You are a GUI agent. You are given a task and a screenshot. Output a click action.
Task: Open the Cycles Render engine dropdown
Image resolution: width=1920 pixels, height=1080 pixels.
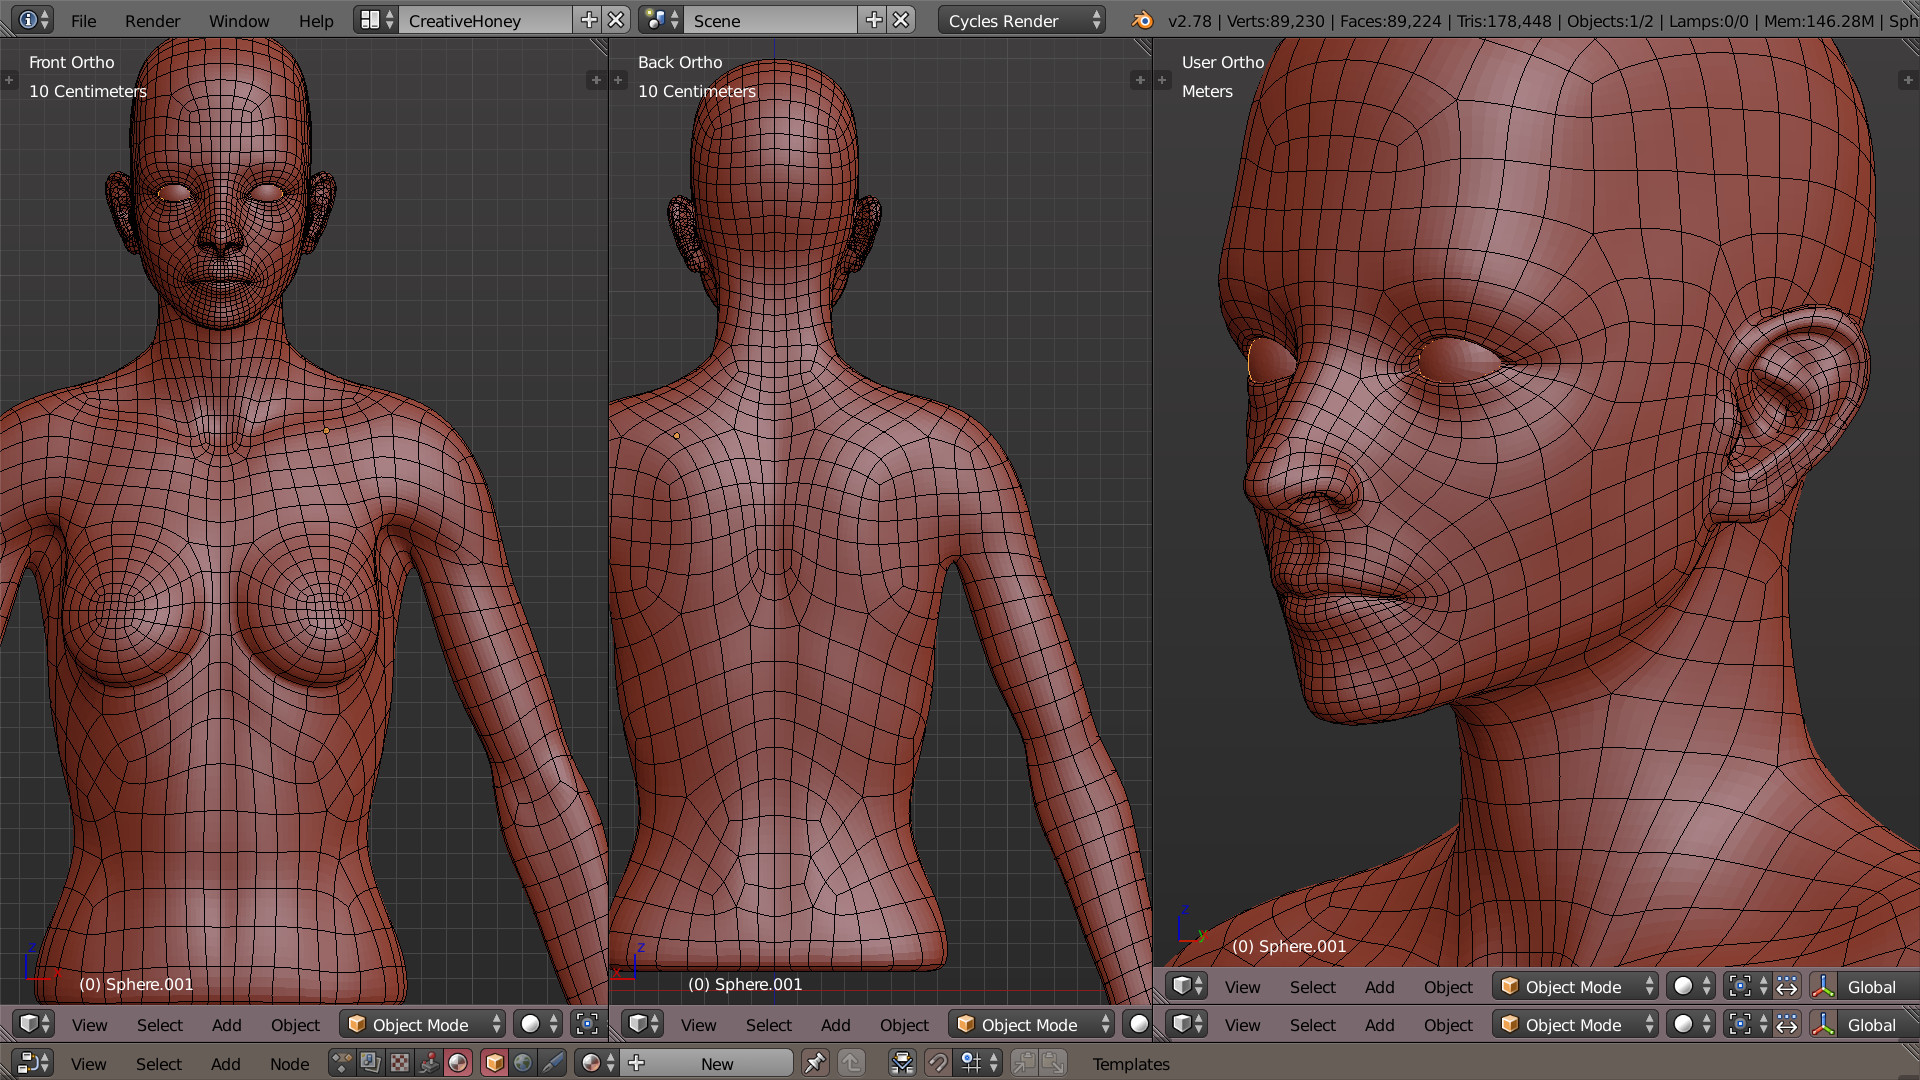[x=1022, y=21]
